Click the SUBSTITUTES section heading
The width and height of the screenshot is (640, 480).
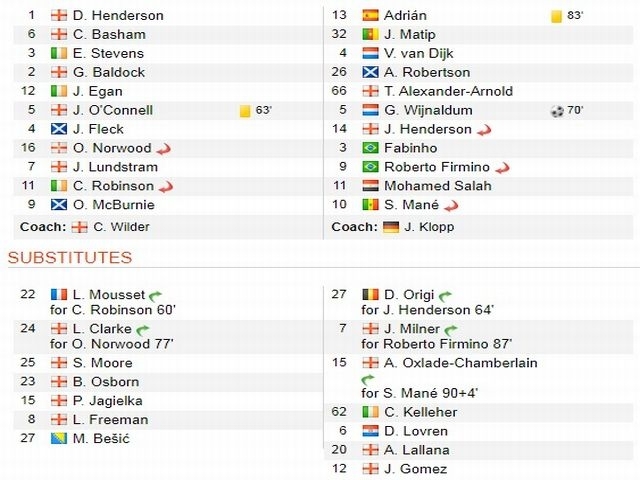(x=70, y=258)
